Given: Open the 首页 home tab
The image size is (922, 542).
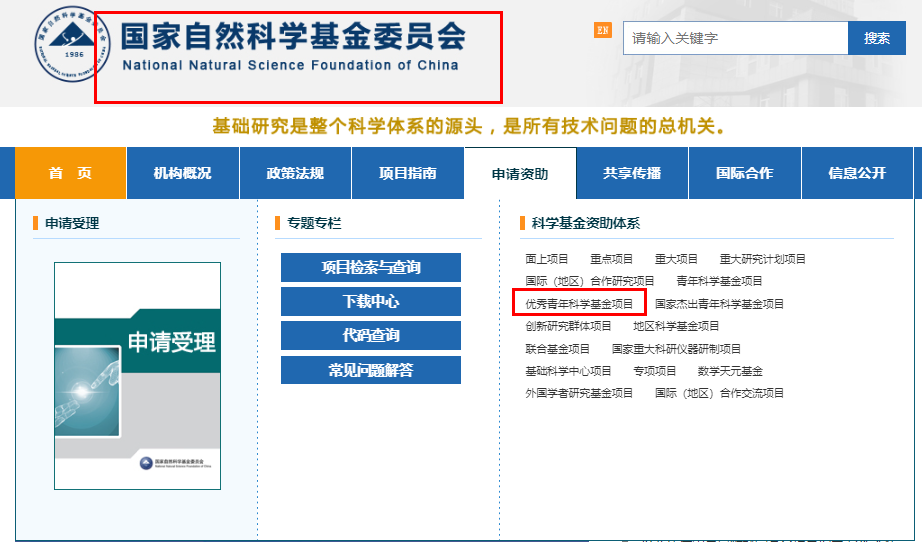Looking at the screenshot, I should click(x=71, y=173).
